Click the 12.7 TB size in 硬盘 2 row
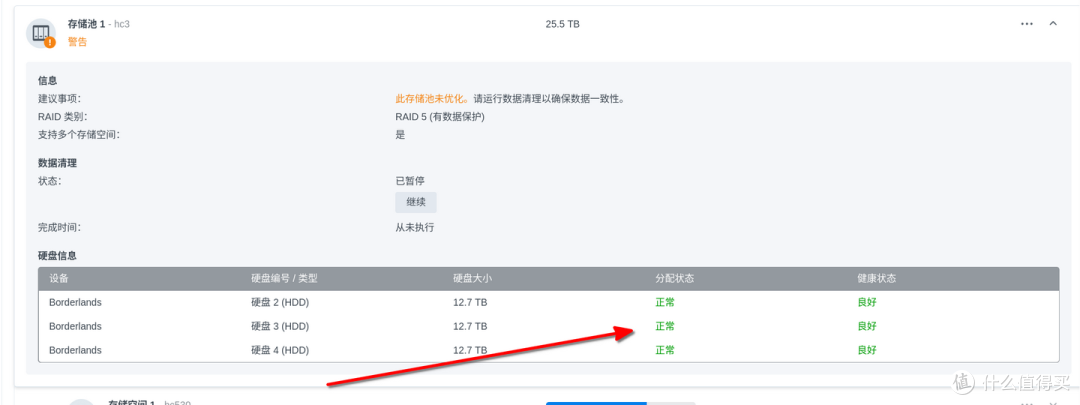 (x=470, y=302)
